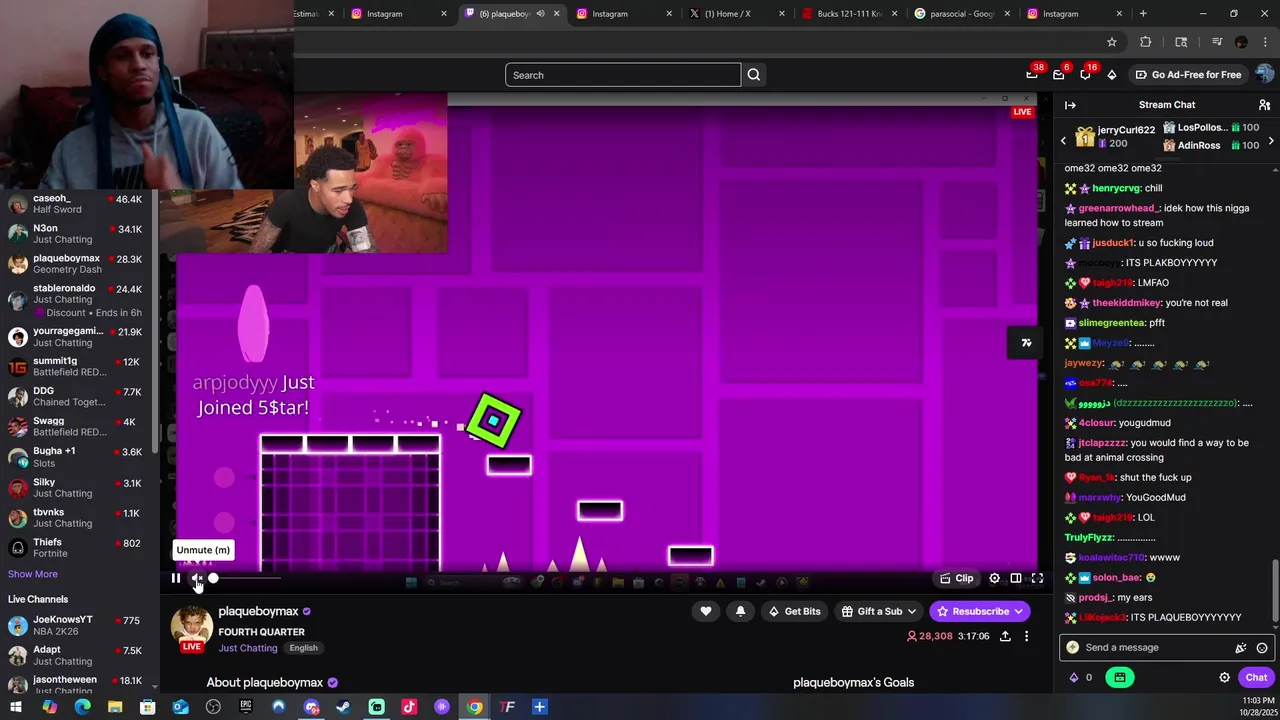Open caseoh_ channel in sidebar
Image resolution: width=1280 pixels, height=720 pixels.
[x=76, y=204]
